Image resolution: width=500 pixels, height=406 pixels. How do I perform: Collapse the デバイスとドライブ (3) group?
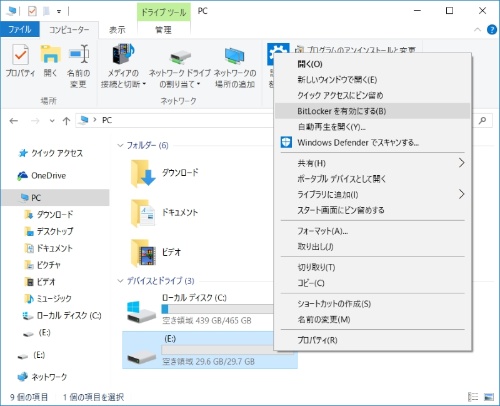120,281
